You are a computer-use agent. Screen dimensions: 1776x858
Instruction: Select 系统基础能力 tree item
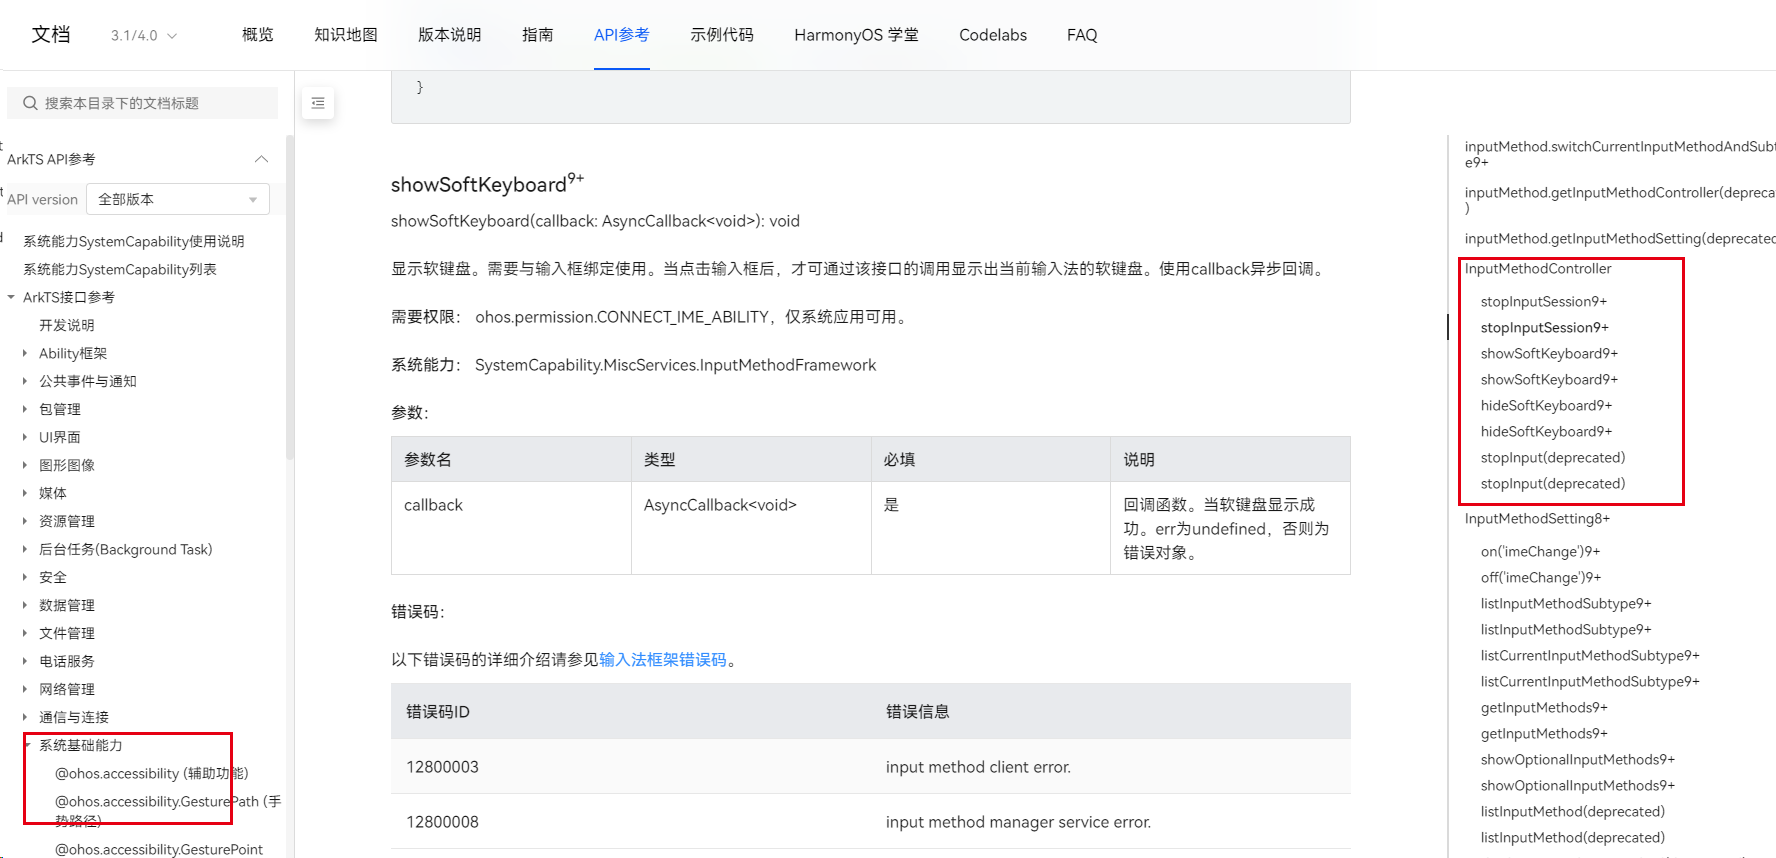pyautogui.click(x=81, y=745)
